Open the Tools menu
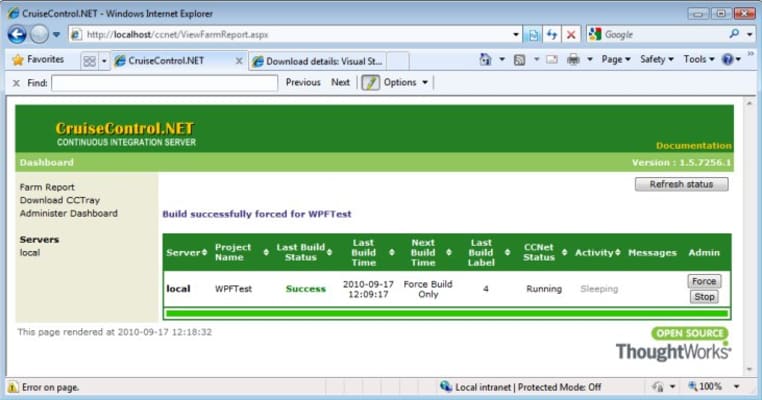The image size is (762, 400). (698, 60)
